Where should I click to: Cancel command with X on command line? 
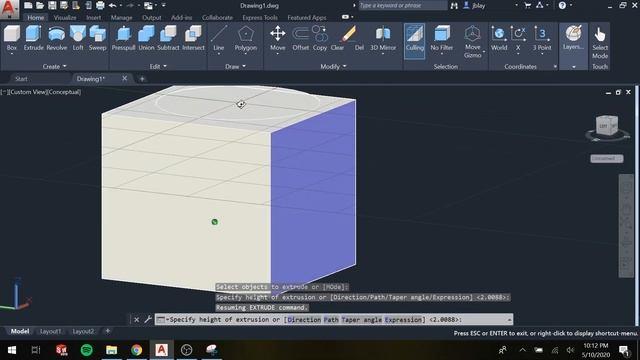(x=137, y=320)
